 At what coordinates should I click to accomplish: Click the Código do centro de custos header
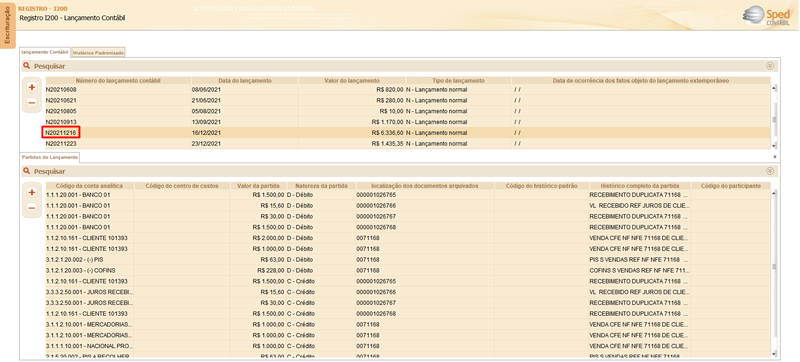182,186
